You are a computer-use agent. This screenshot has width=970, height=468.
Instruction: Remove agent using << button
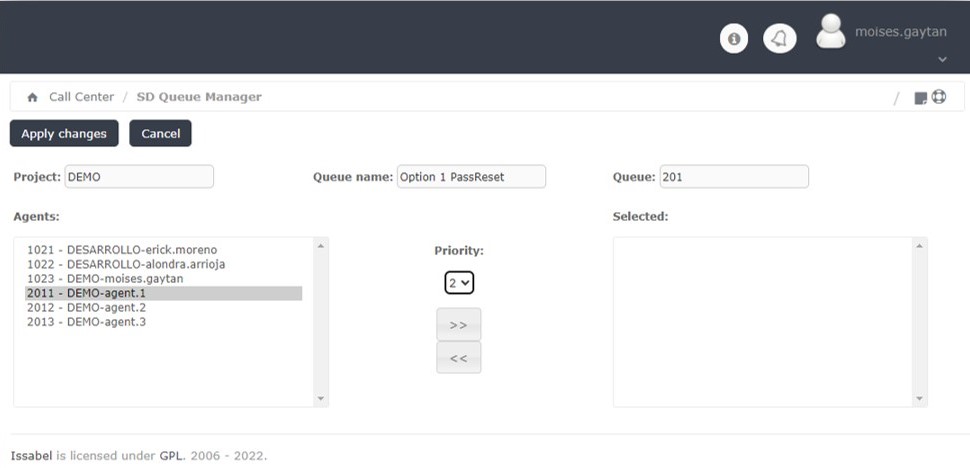(458, 358)
